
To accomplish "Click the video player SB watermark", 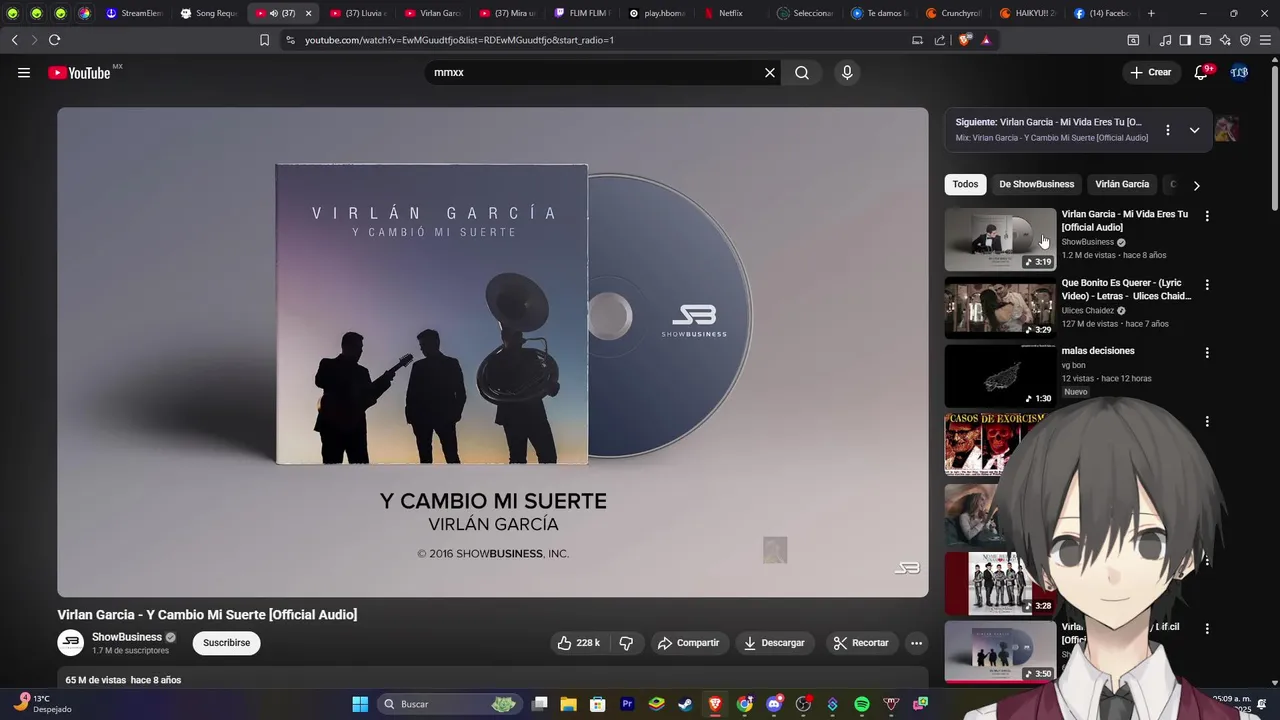I will [907, 568].
